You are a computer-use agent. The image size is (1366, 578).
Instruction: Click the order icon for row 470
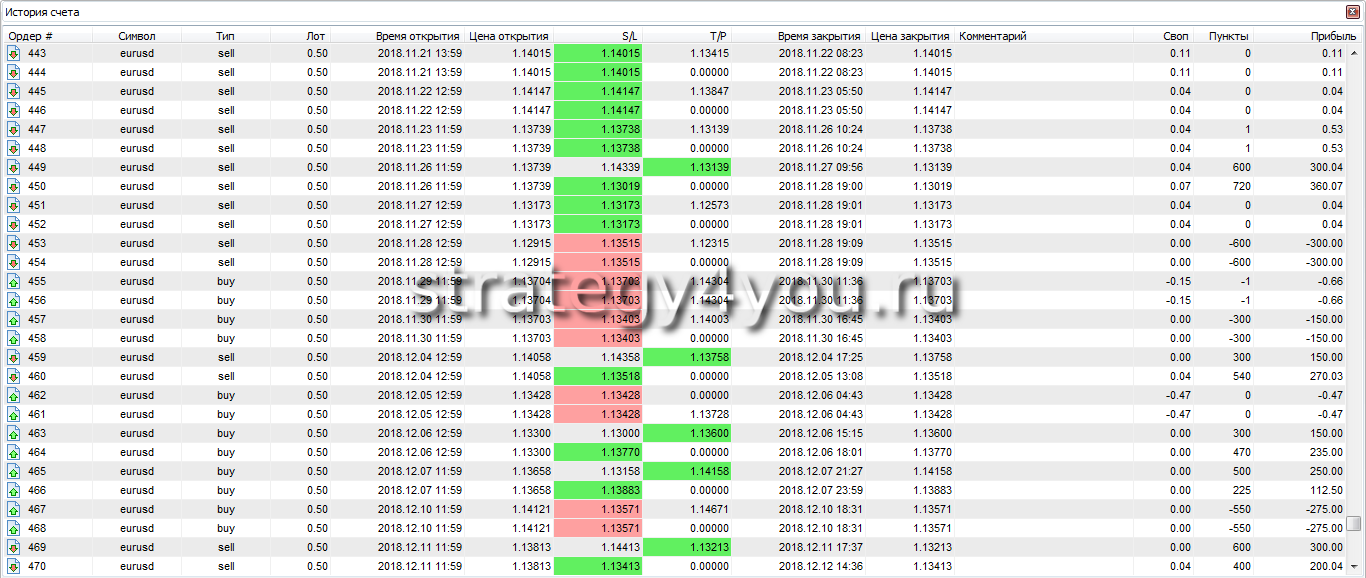[x=14, y=566]
